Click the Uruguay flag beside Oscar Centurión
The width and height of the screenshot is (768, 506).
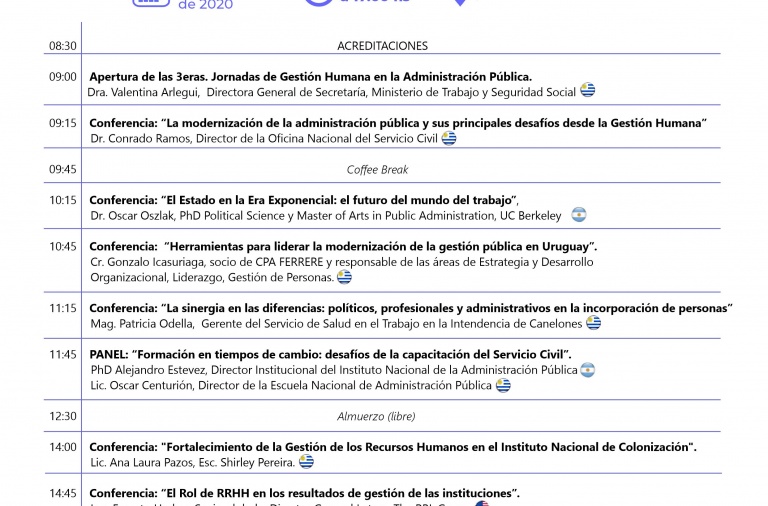(x=503, y=386)
